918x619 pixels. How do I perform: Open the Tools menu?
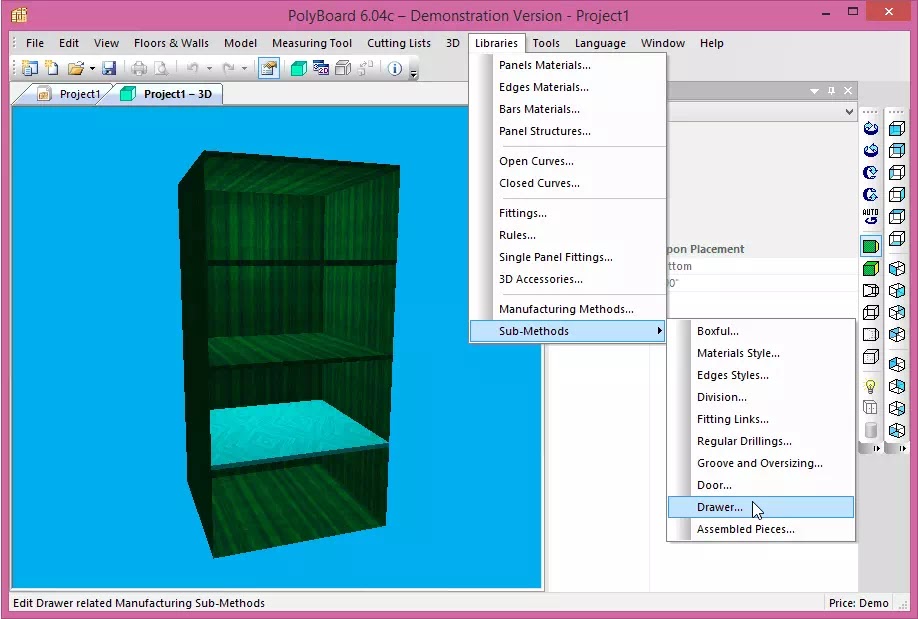(546, 43)
